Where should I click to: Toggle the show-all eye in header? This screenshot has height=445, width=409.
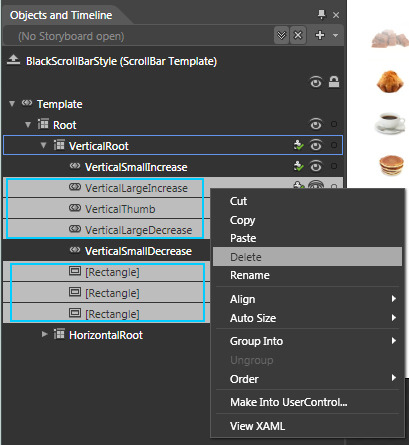[x=316, y=82]
